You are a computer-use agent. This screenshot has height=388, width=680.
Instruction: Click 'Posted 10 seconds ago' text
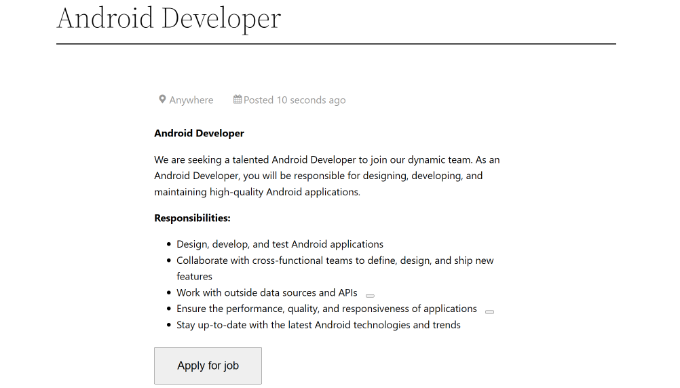[x=294, y=100]
